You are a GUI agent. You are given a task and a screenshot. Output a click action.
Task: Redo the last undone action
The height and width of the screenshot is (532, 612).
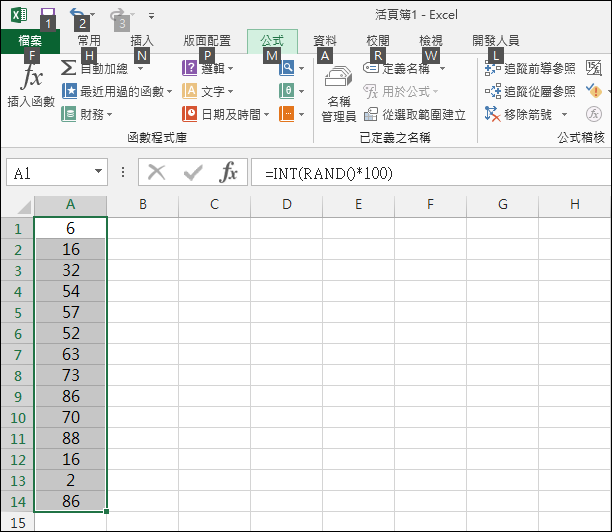pyautogui.click(x=118, y=15)
